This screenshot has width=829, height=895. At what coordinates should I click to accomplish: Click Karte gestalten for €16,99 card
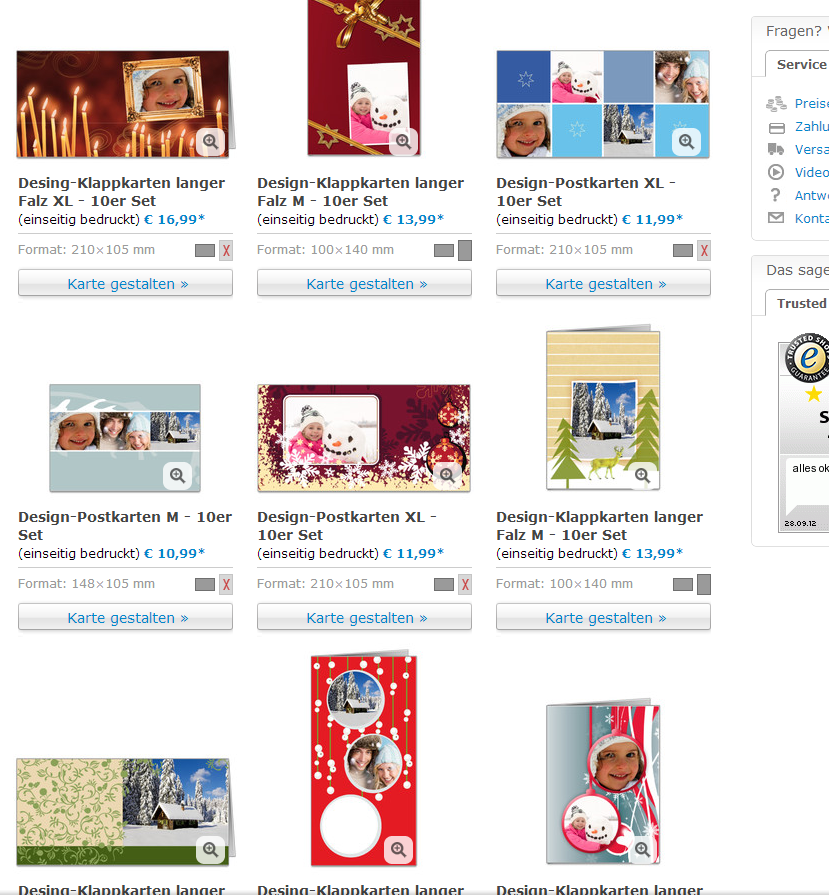(x=126, y=283)
